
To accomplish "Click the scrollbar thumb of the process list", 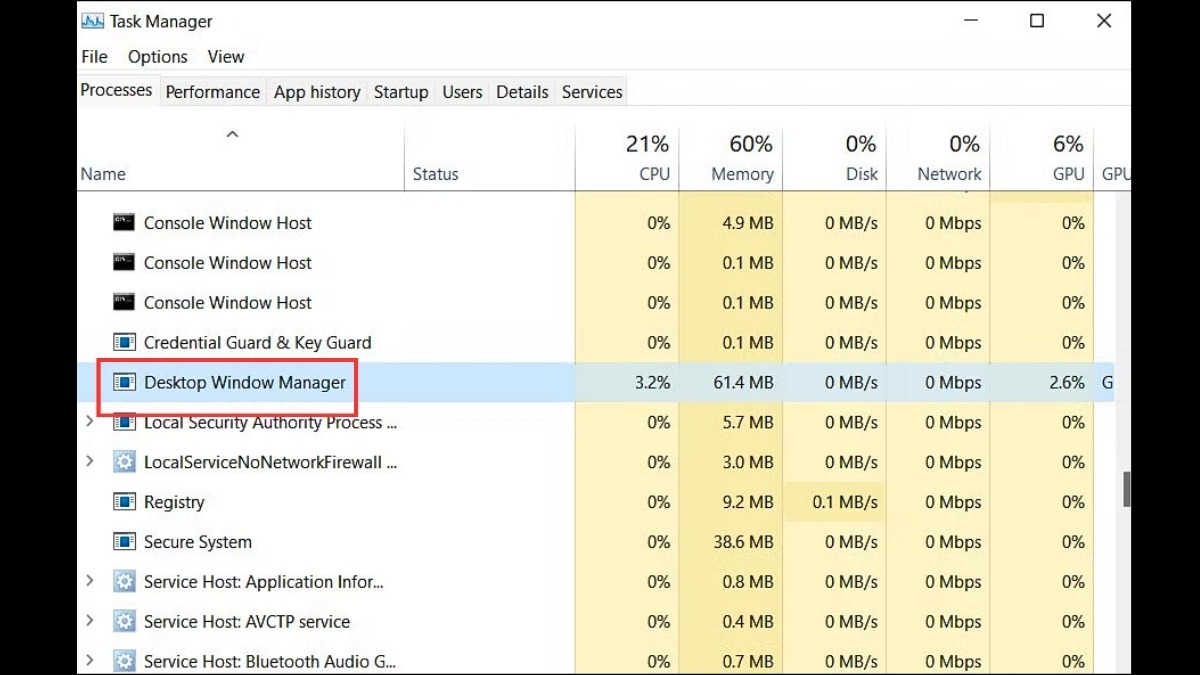I will tap(1127, 490).
